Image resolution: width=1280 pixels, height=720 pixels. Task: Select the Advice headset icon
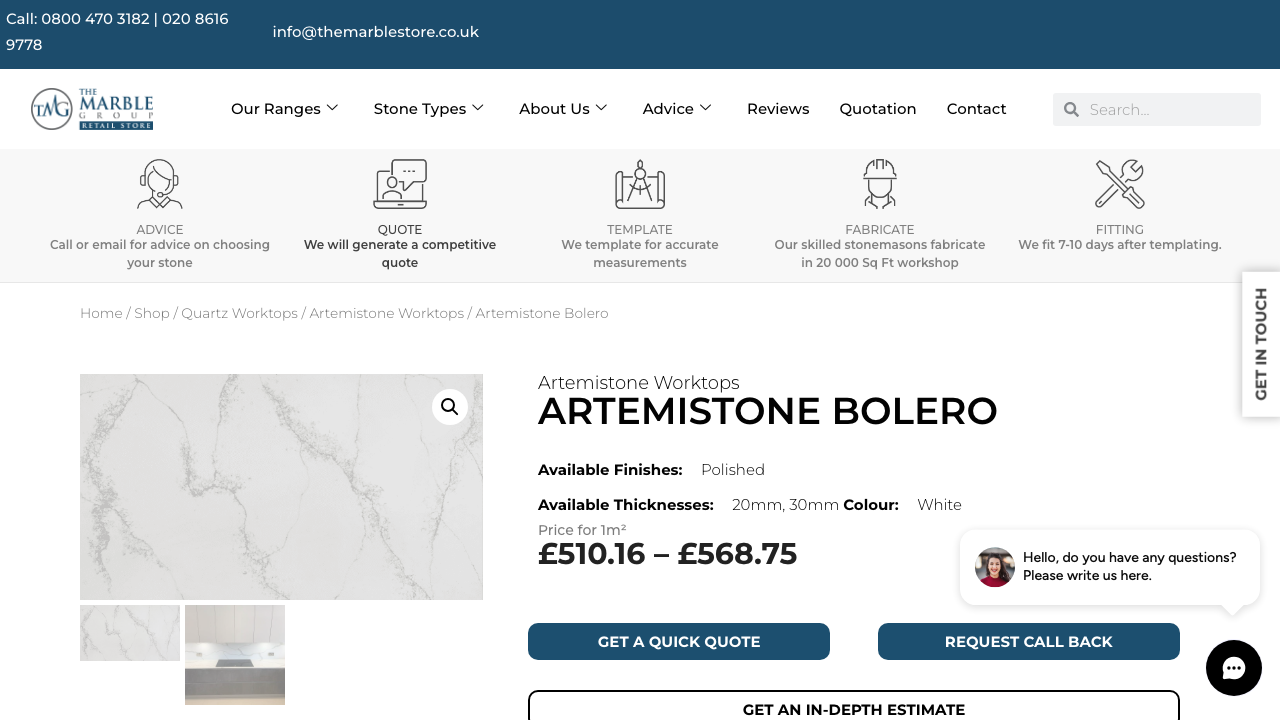click(159, 184)
